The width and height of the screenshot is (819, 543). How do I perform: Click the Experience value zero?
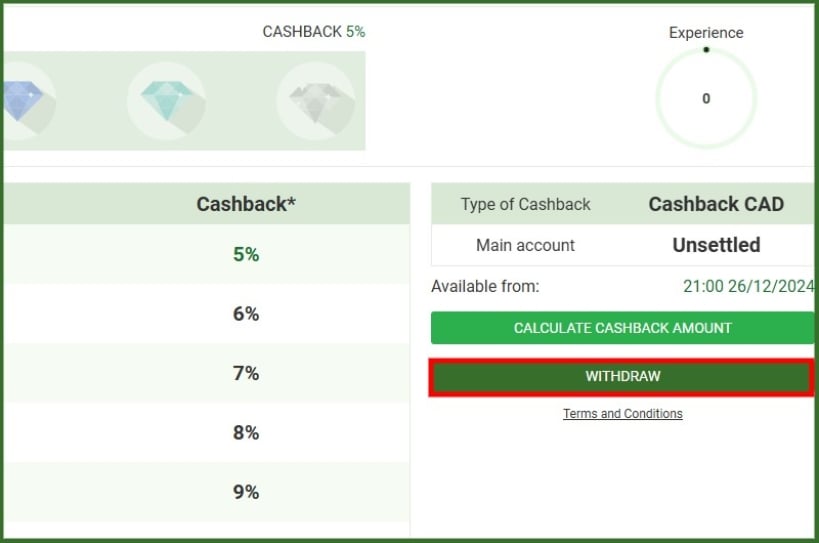click(706, 99)
